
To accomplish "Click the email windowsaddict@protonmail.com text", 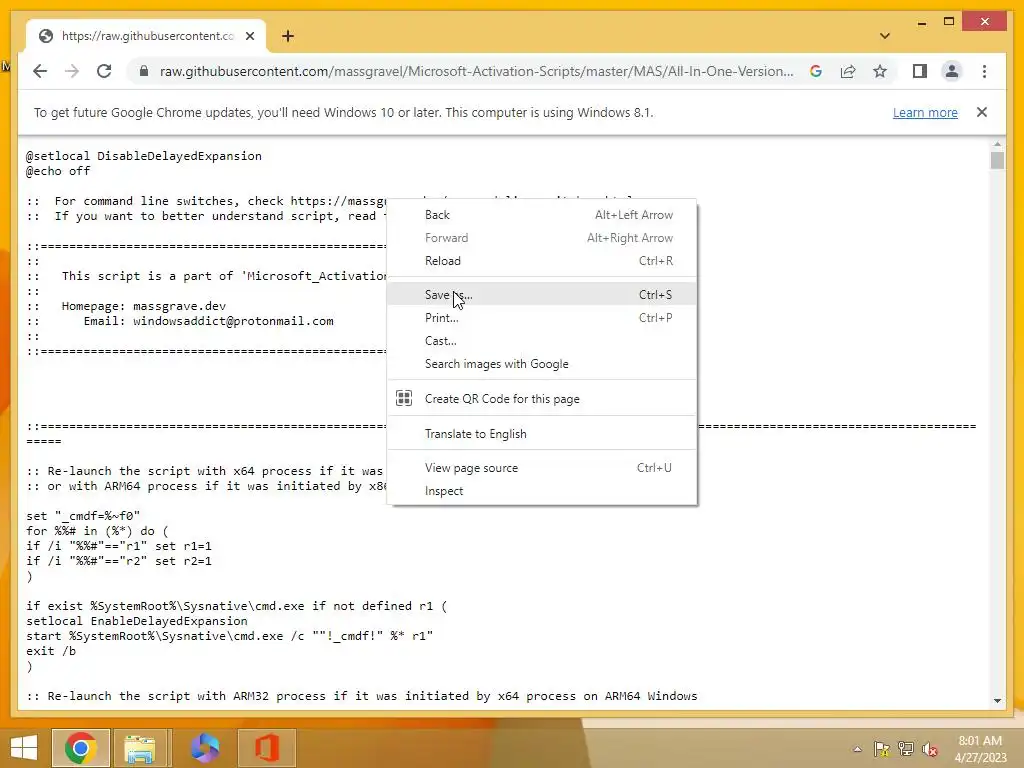I will click(233, 321).
